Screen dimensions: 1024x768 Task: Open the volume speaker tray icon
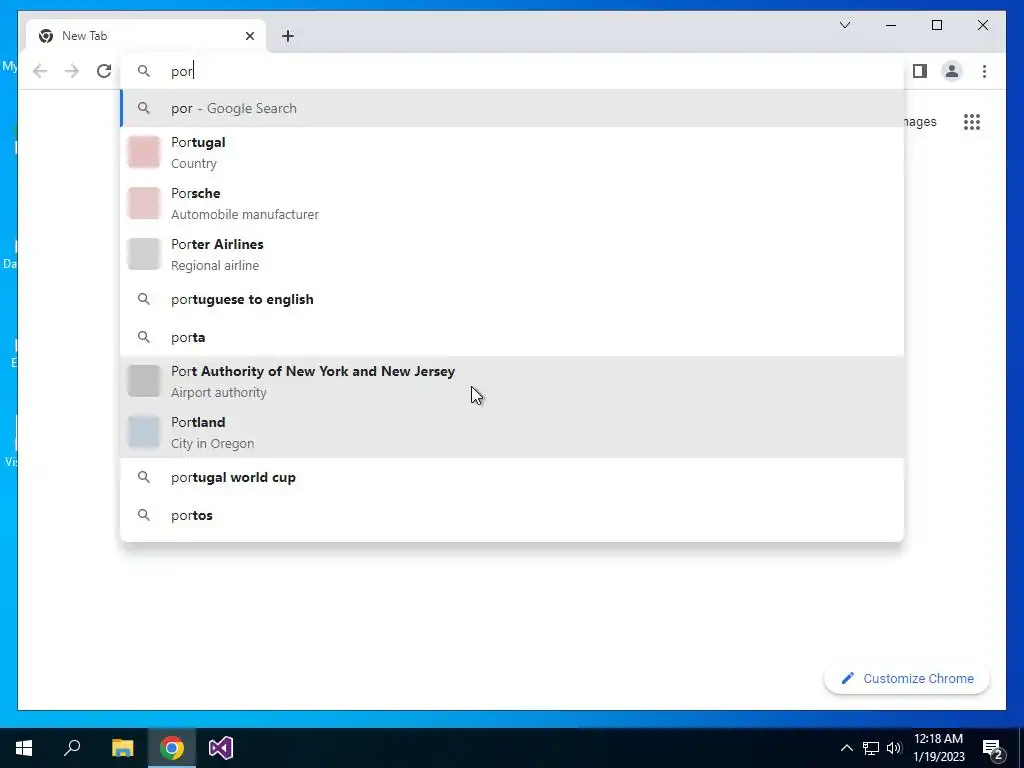[x=894, y=748]
